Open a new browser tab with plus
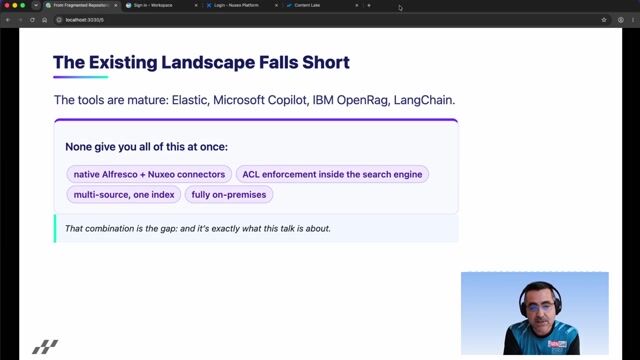Image resolution: width=640 pixels, height=360 pixels. pos(369,5)
